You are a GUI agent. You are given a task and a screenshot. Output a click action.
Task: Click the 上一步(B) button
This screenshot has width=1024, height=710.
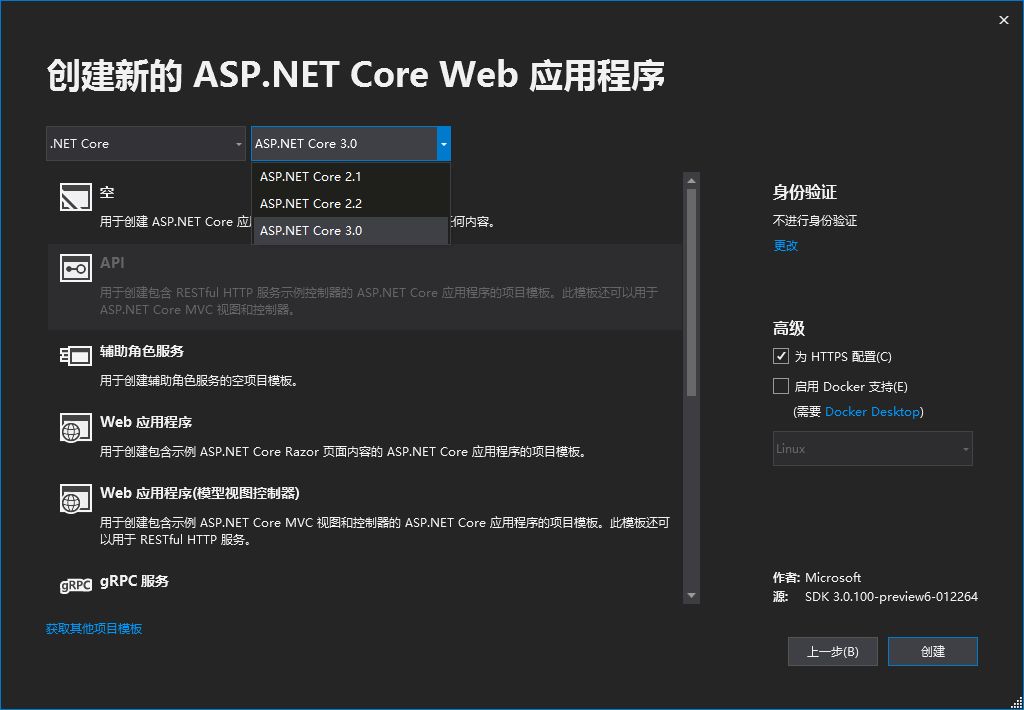pos(832,651)
